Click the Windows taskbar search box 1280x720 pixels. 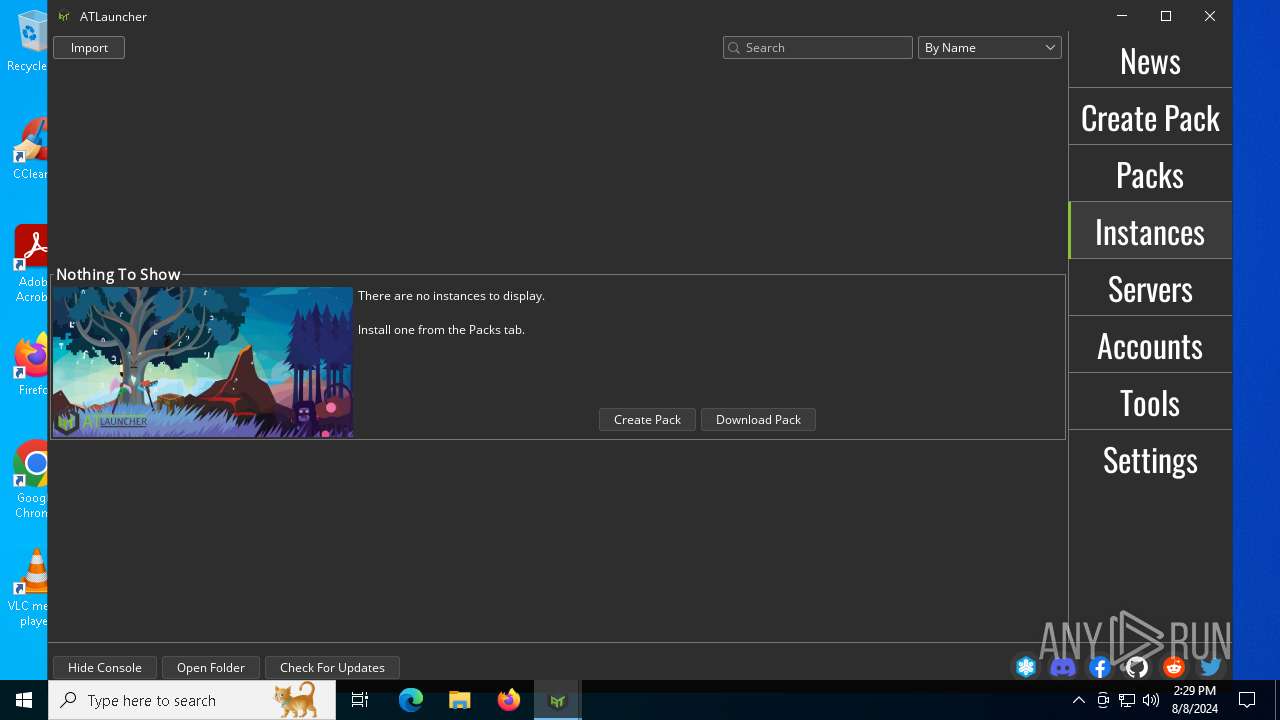pos(192,700)
